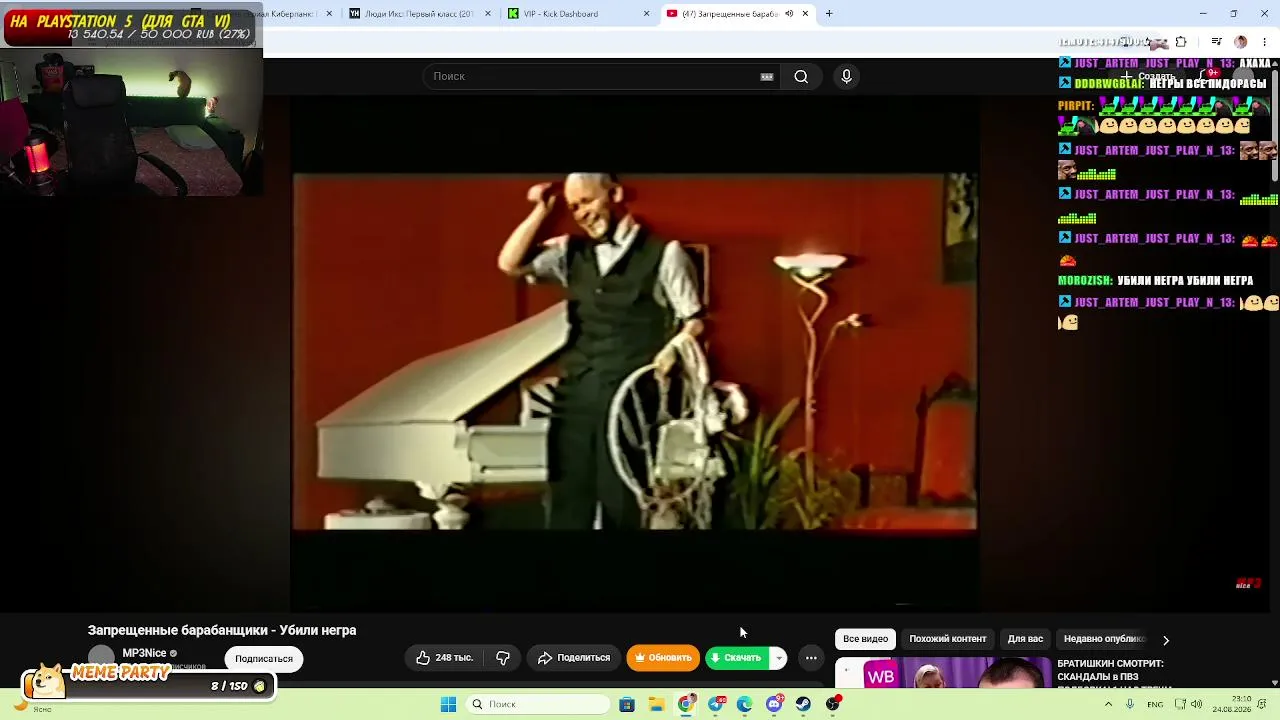Open the browser extensions puzzle icon

coord(1181,42)
